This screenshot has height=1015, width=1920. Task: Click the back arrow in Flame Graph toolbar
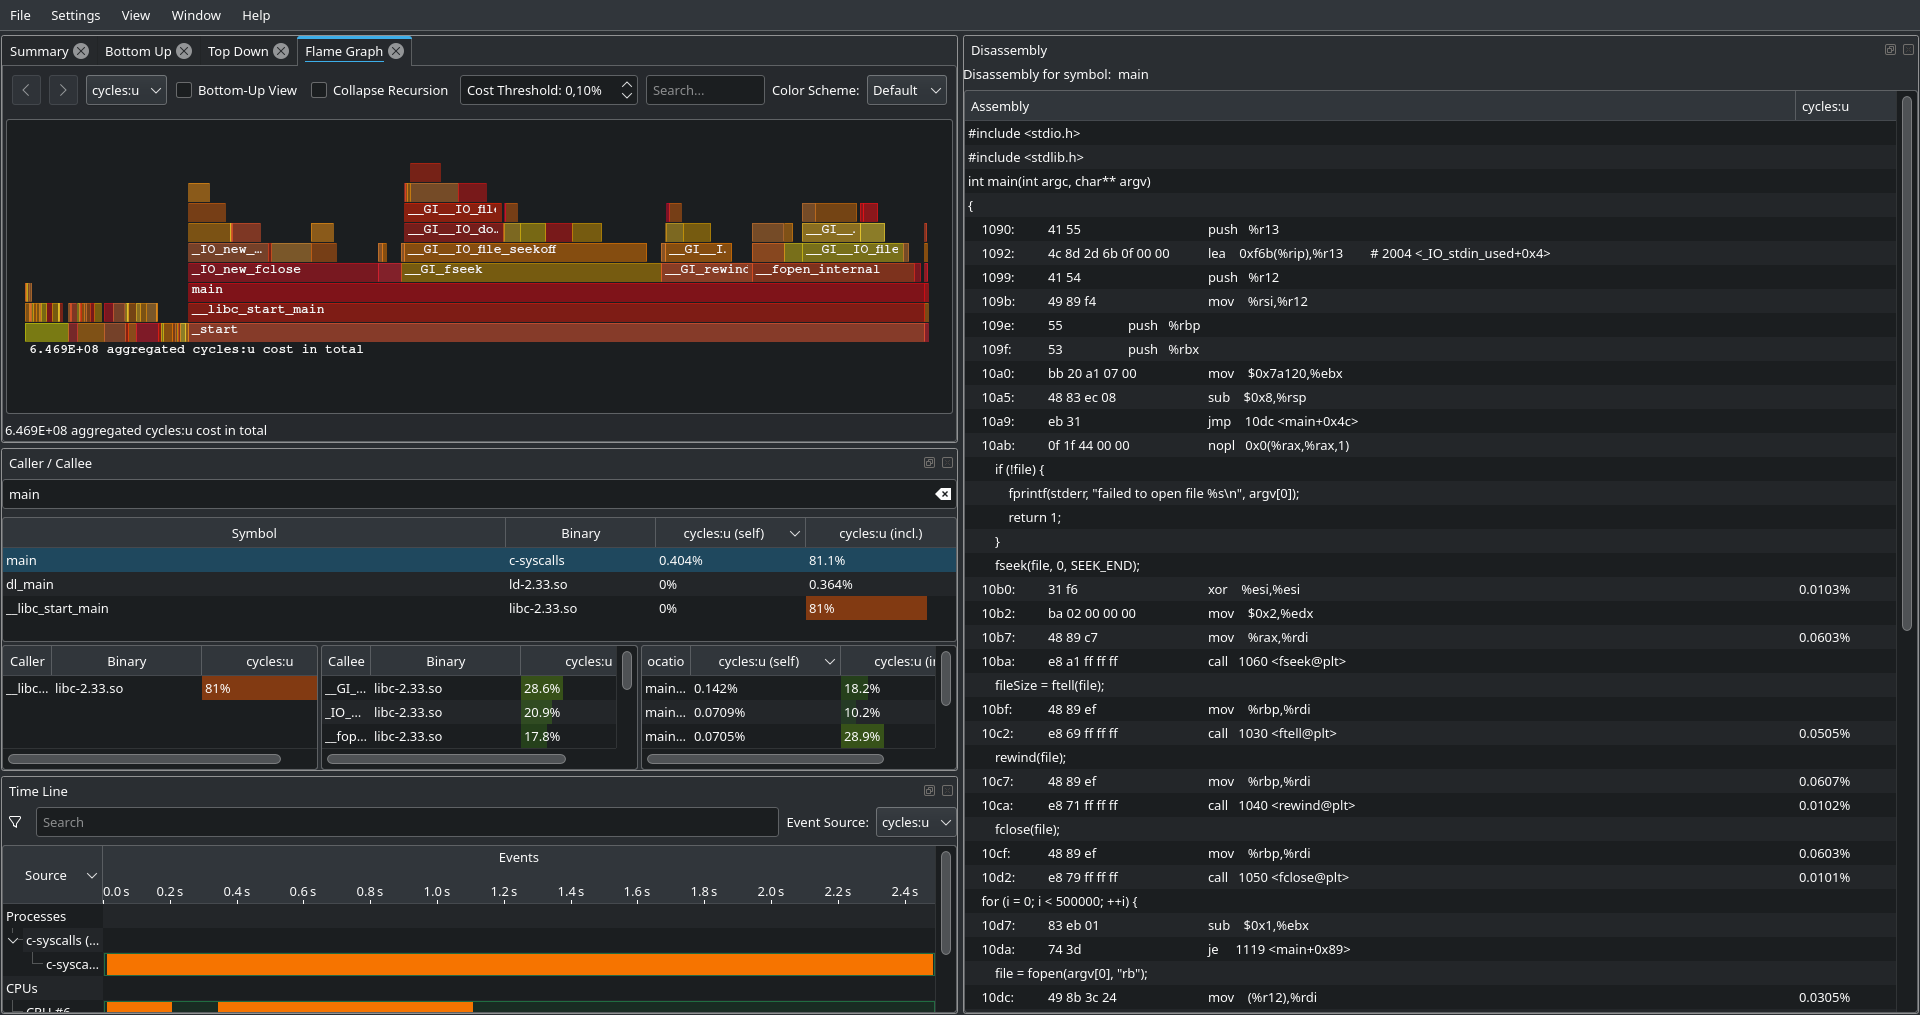(x=26, y=90)
